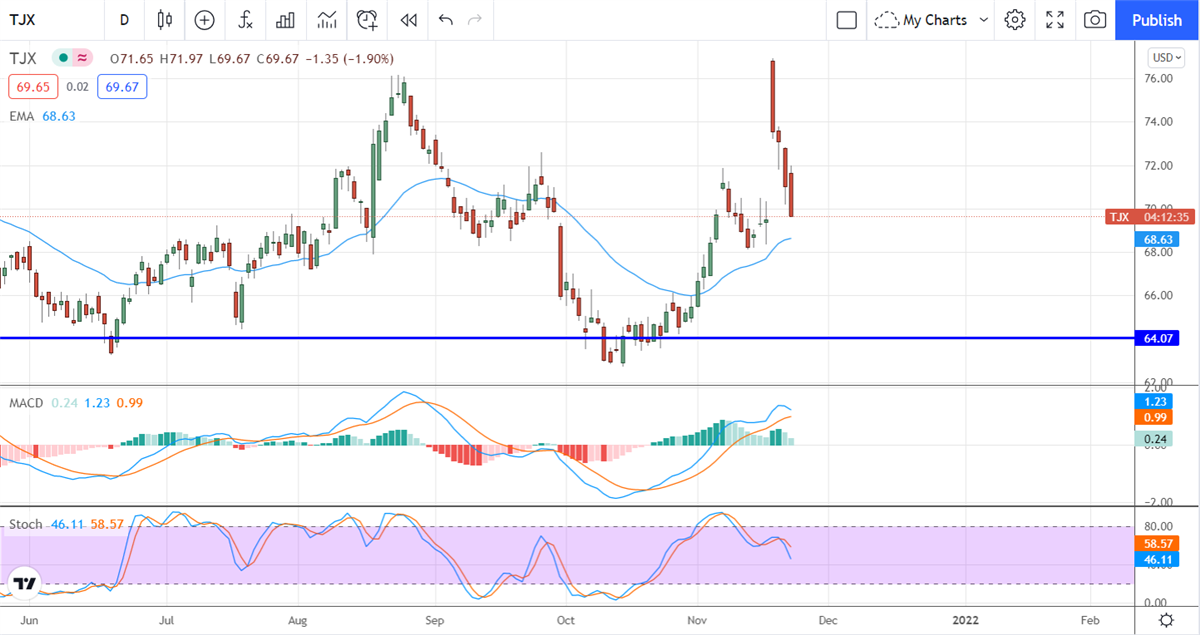1200x635 pixels.
Task: Change the D time interval
Action: (124, 19)
